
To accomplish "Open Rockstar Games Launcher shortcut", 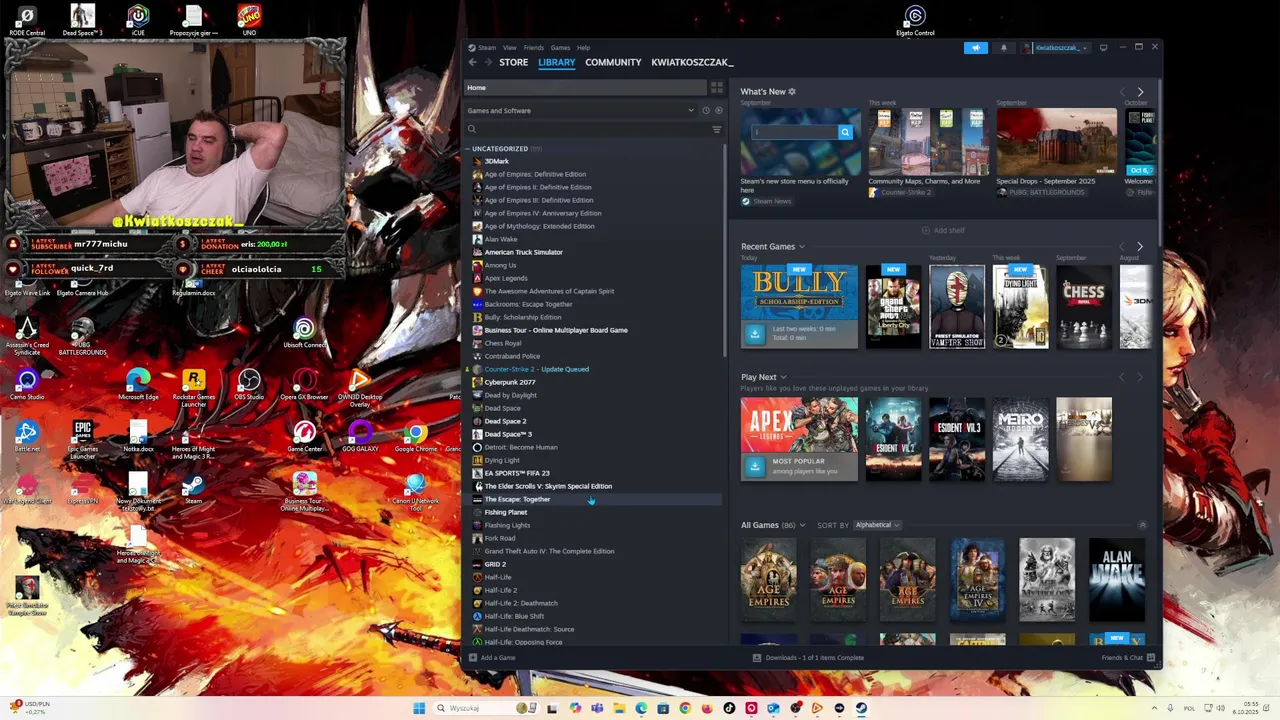I will (193, 388).
